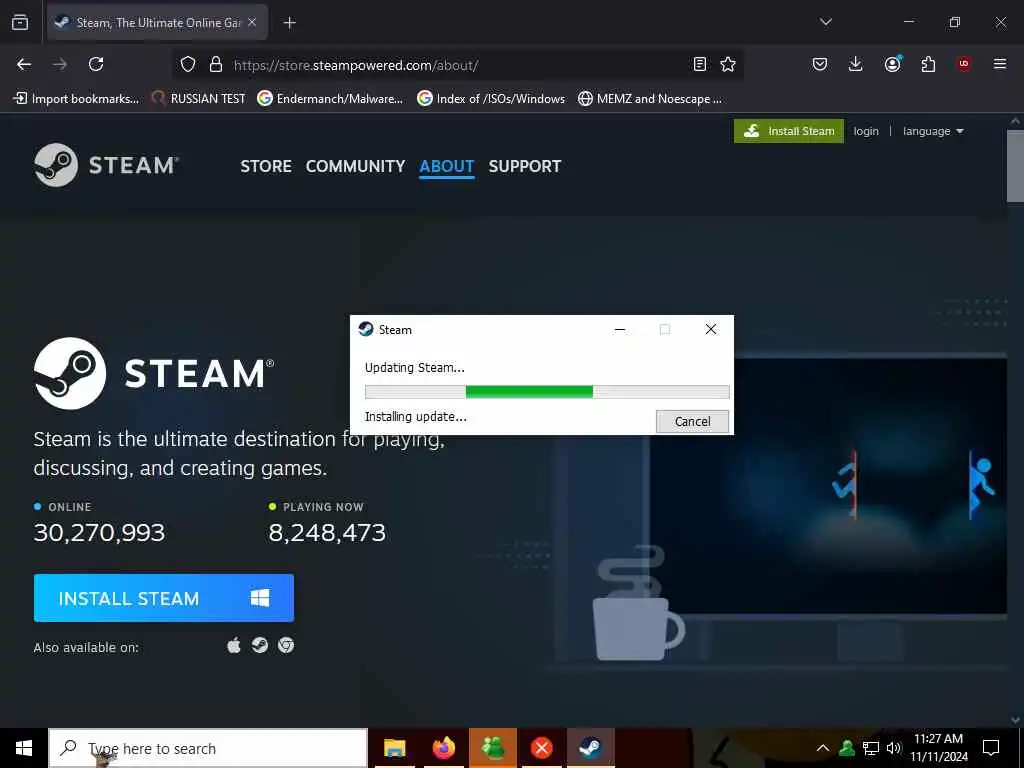This screenshot has height=768, width=1024.
Task: Reload the current page
Action: pos(96,64)
